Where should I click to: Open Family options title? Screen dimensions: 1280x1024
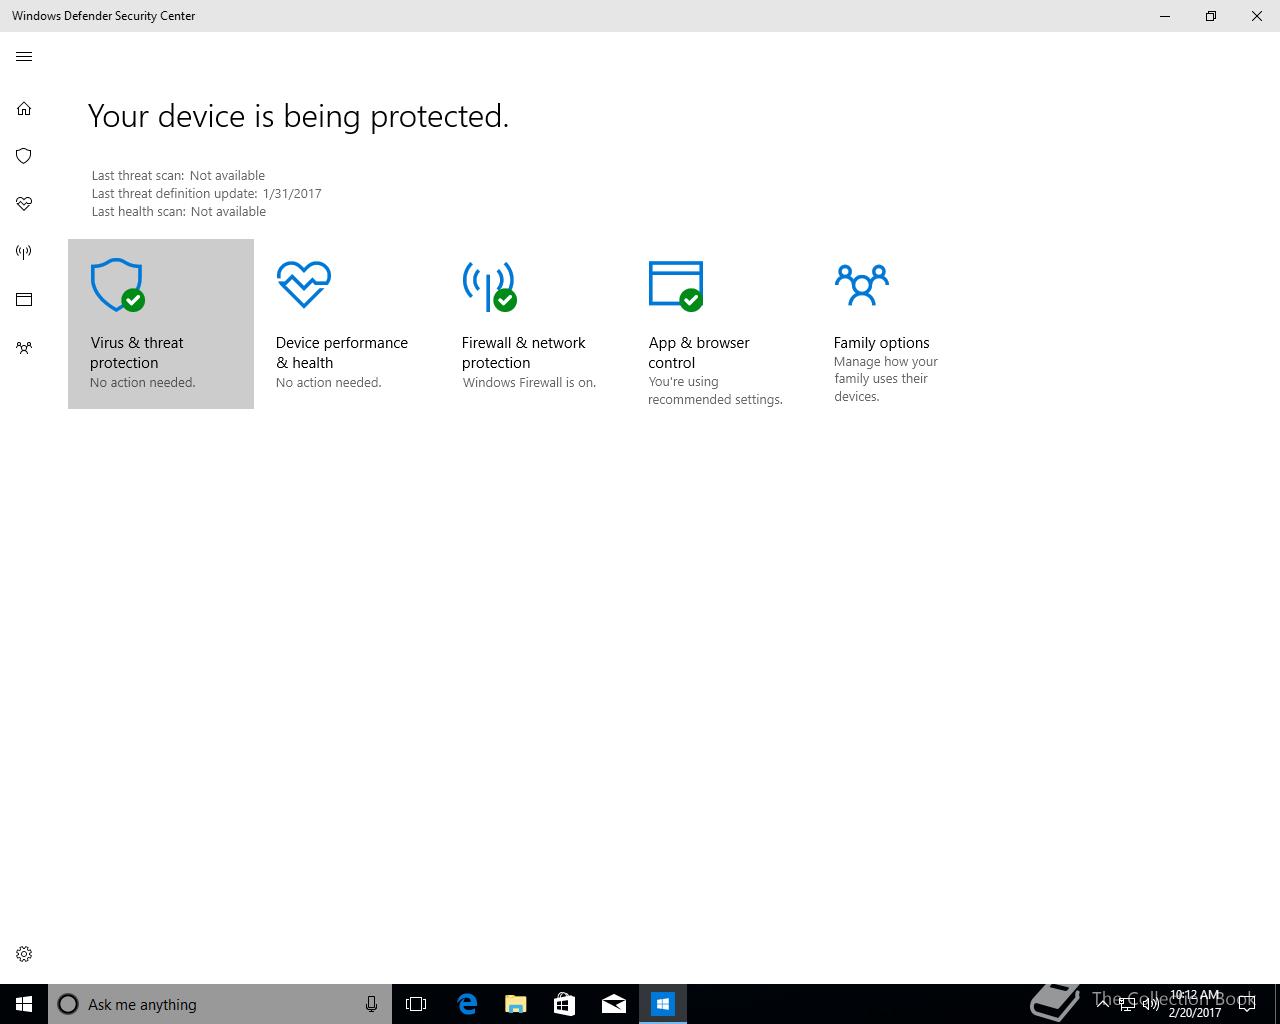881,343
